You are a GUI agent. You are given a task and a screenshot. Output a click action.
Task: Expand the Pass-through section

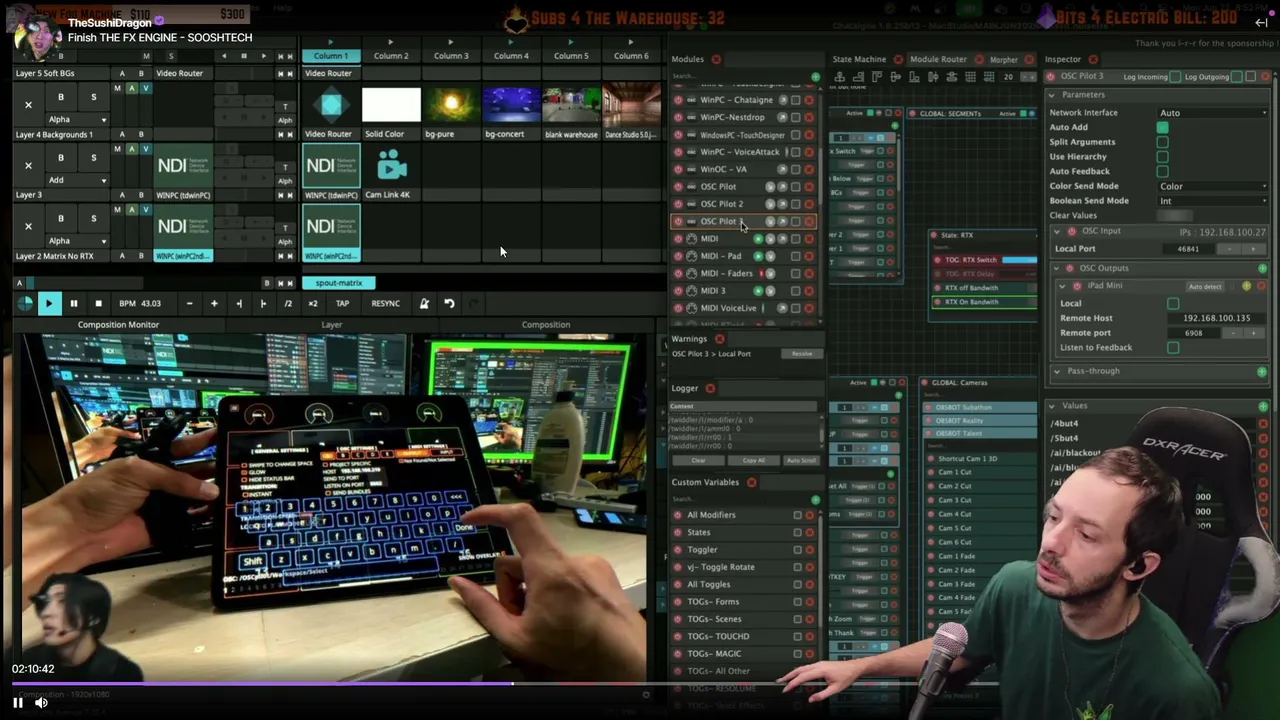coord(1058,371)
